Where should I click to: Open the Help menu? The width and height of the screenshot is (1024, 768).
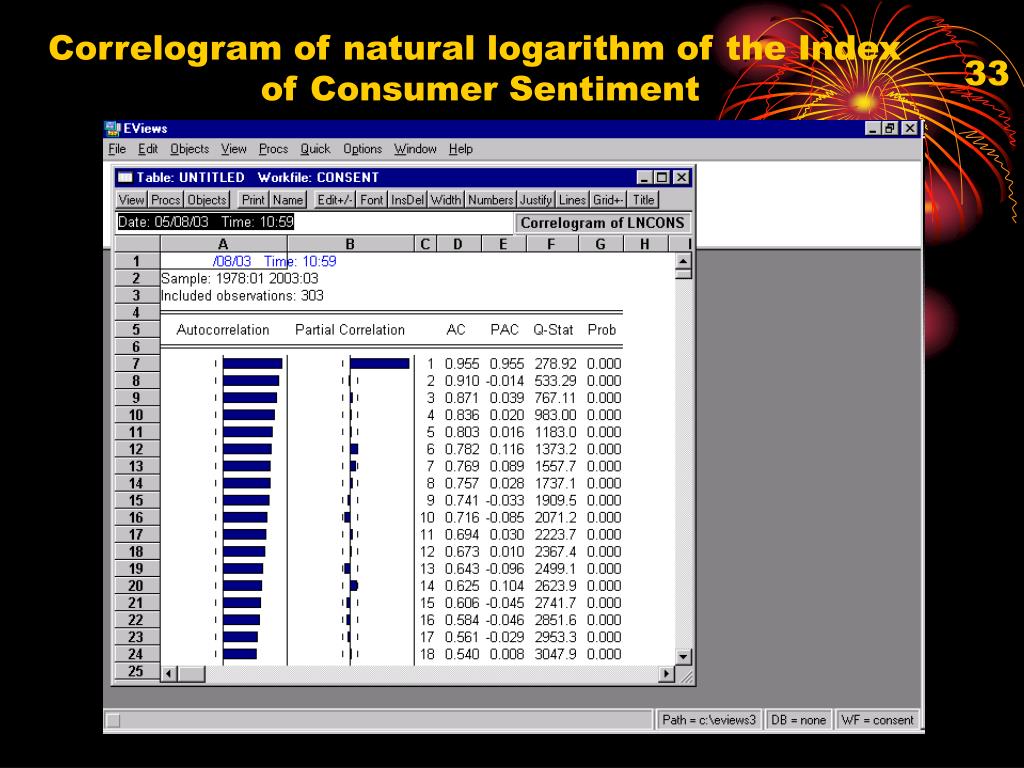click(x=460, y=149)
